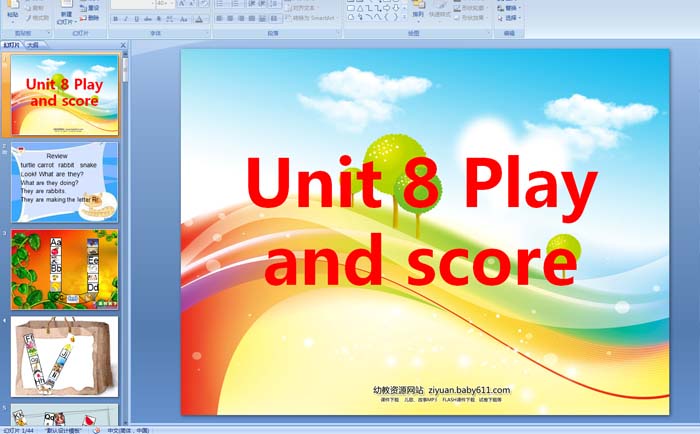Open Quick Styles (快速样式) gallery
This screenshot has height=434, width=700.
tap(440, 13)
